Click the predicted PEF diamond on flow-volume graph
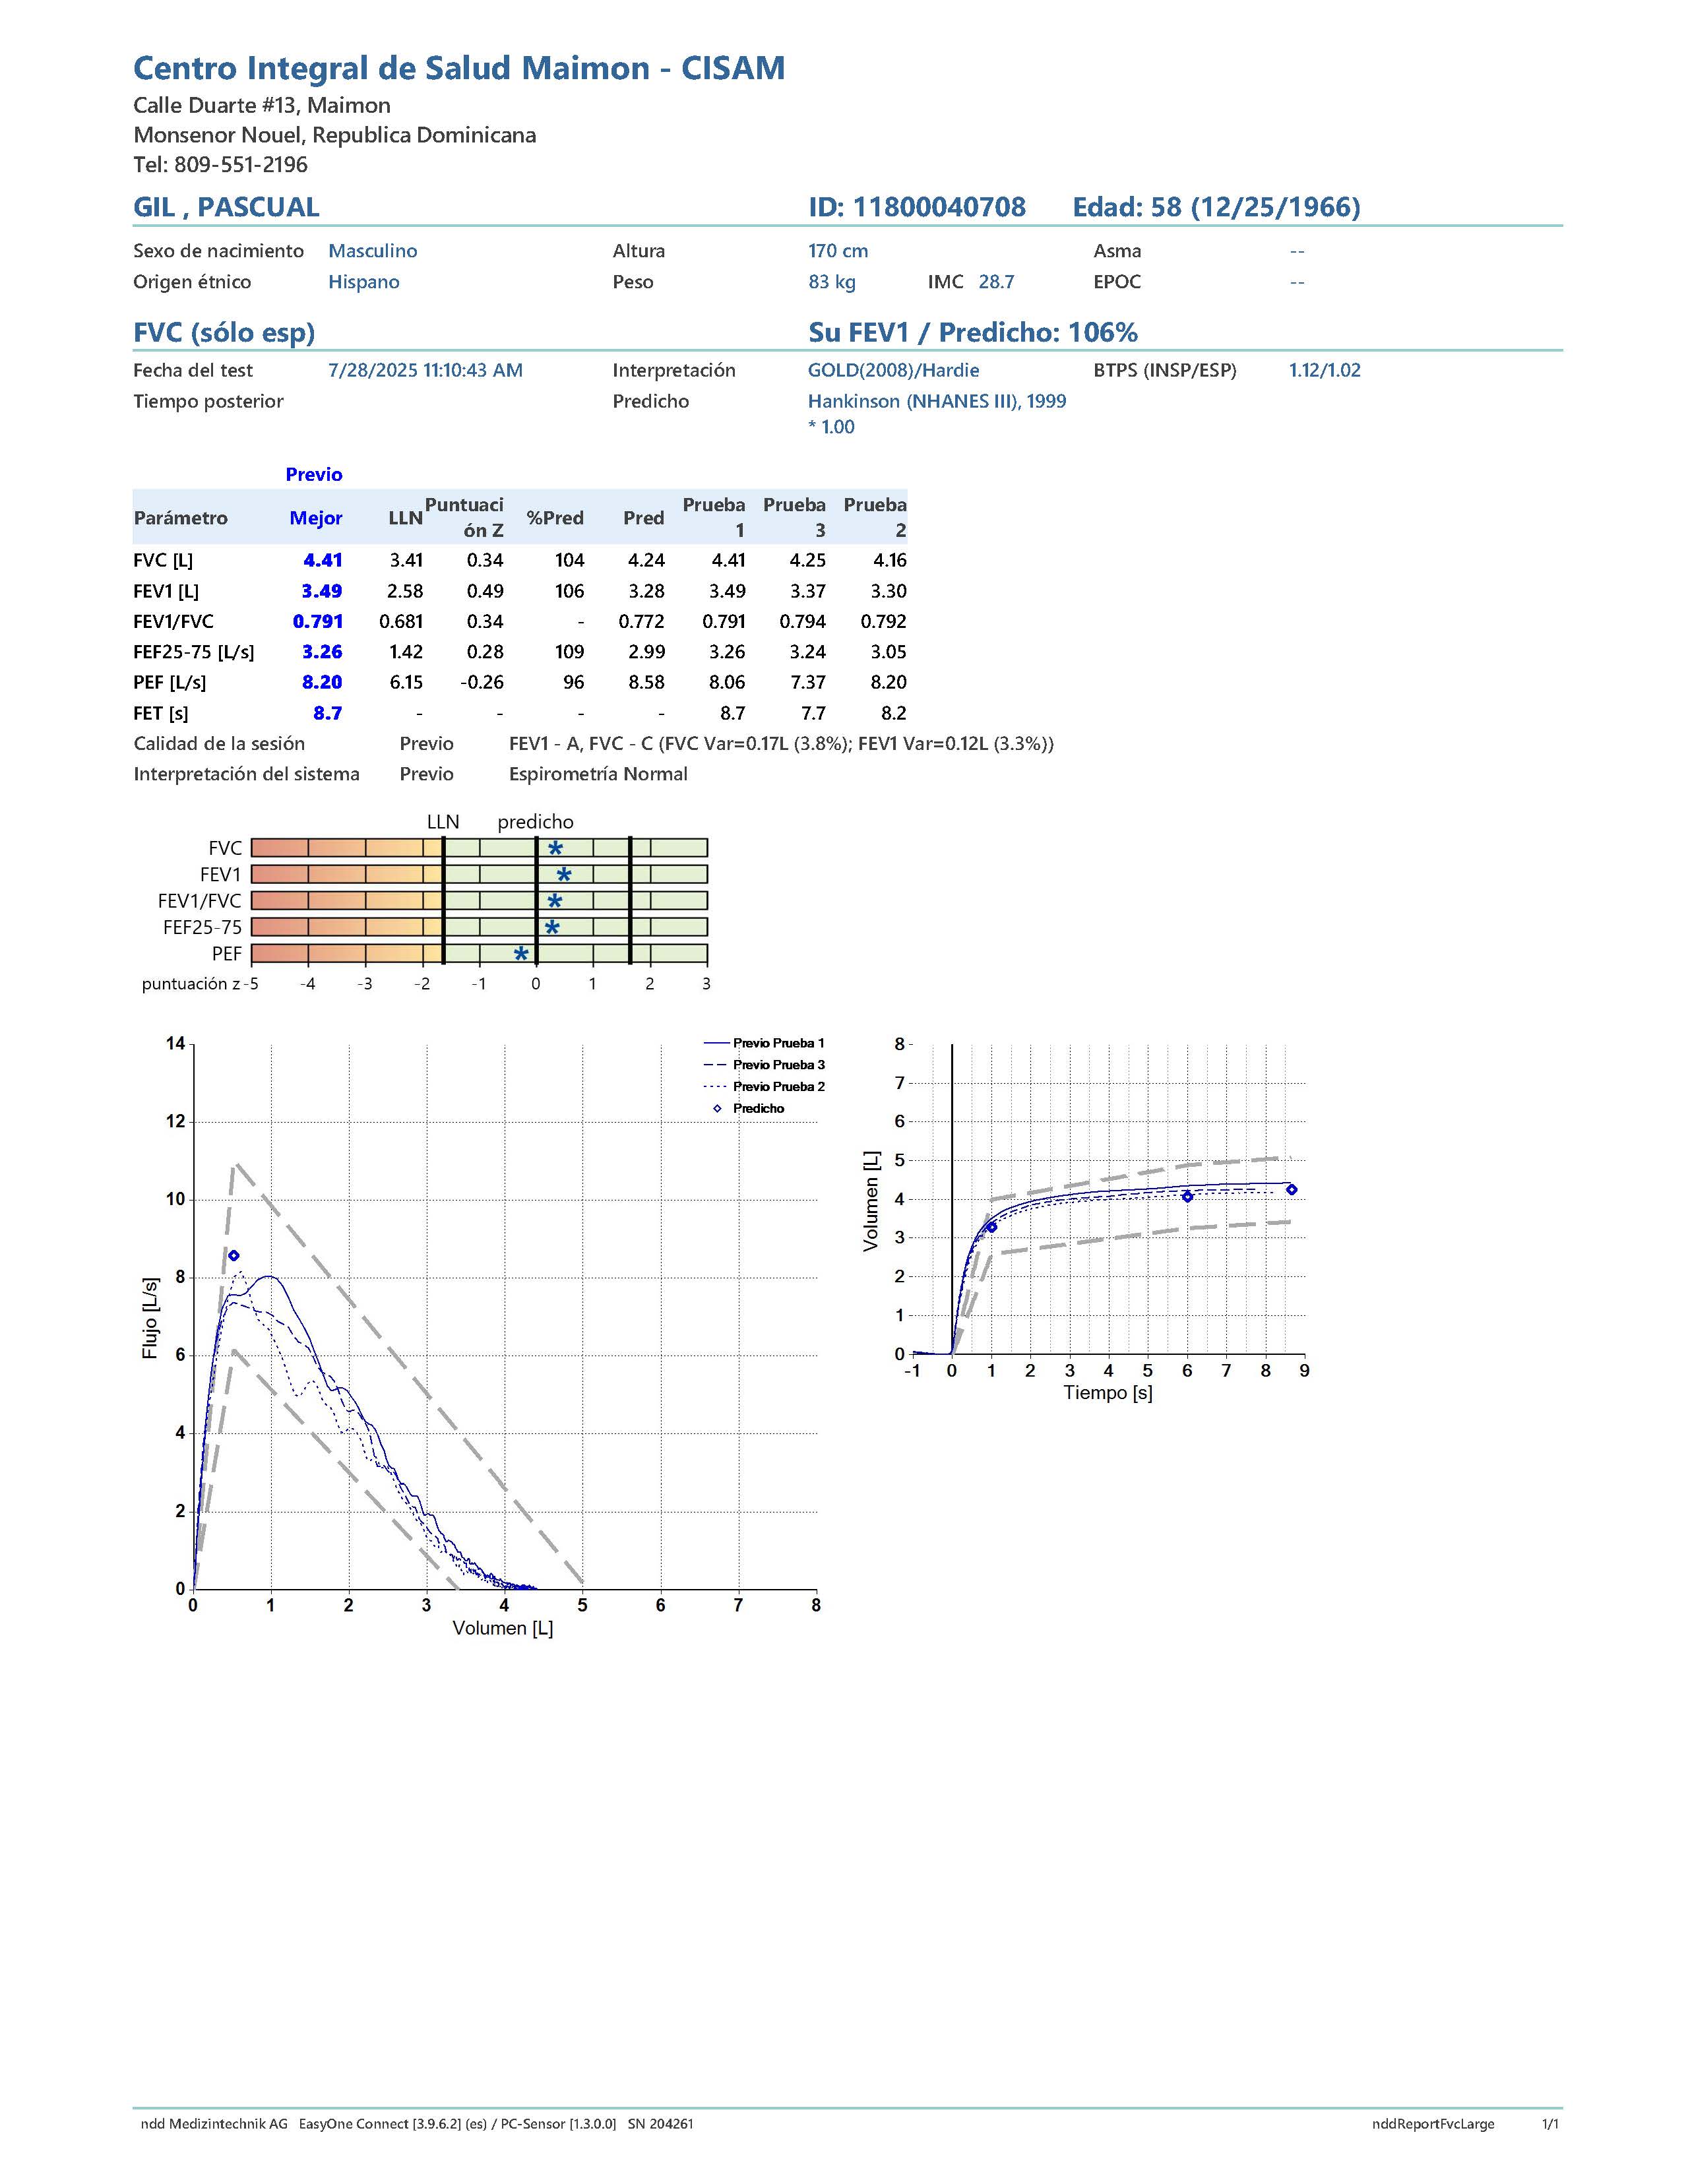Viewport: 1688px width, 2184px height. 234,1256
